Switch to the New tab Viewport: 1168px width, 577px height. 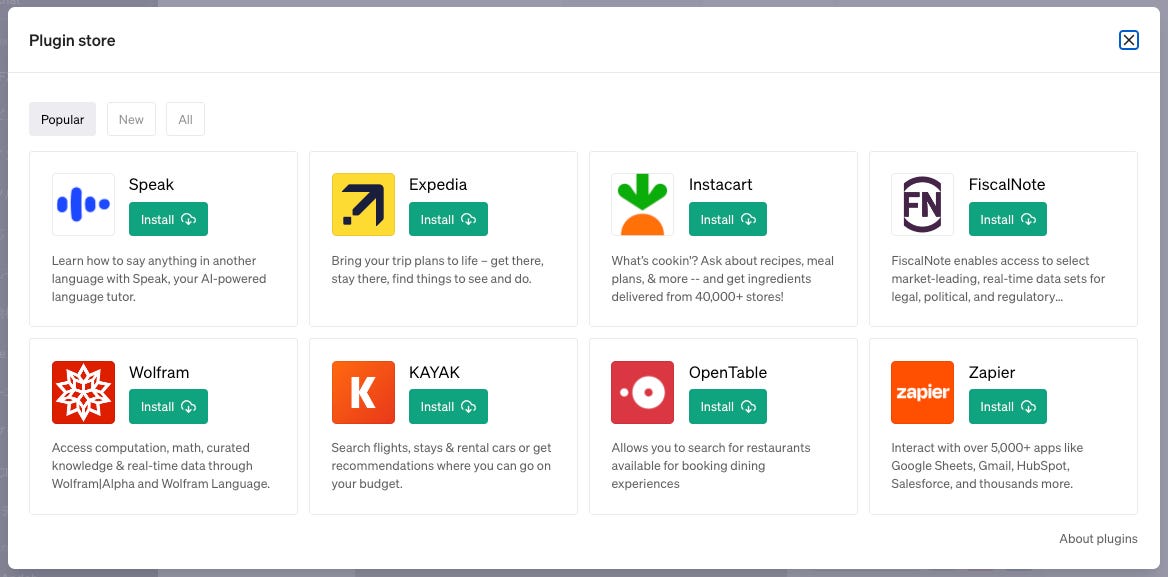pos(131,119)
